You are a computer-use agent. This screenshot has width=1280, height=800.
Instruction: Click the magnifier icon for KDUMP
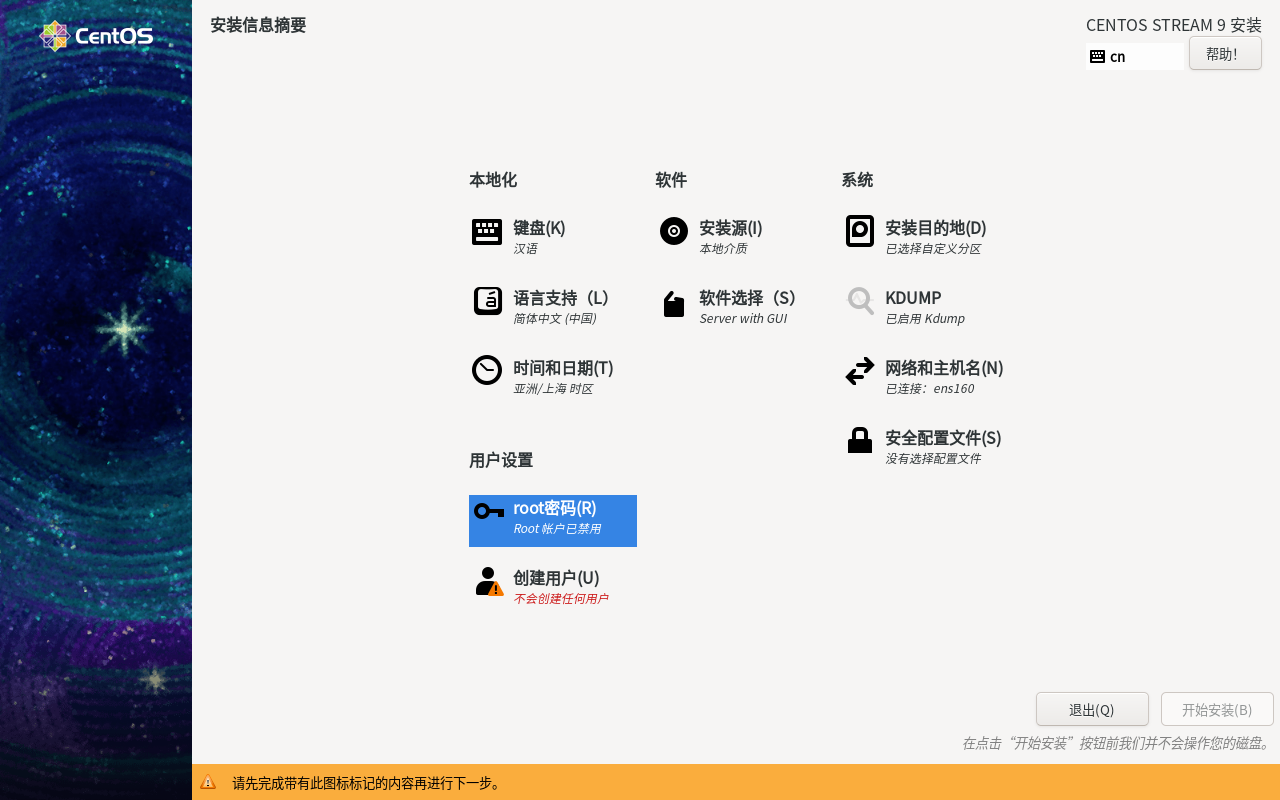[x=860, y=301]
